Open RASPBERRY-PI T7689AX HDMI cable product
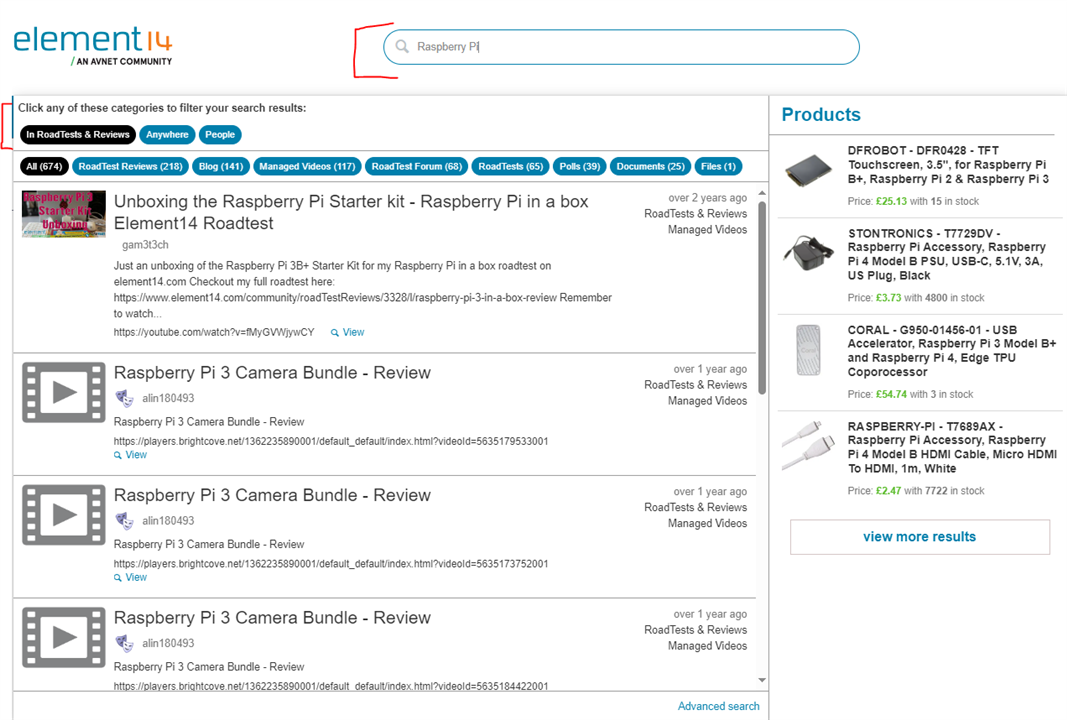This screenshot has width=1067, height=720. point(952,448)
